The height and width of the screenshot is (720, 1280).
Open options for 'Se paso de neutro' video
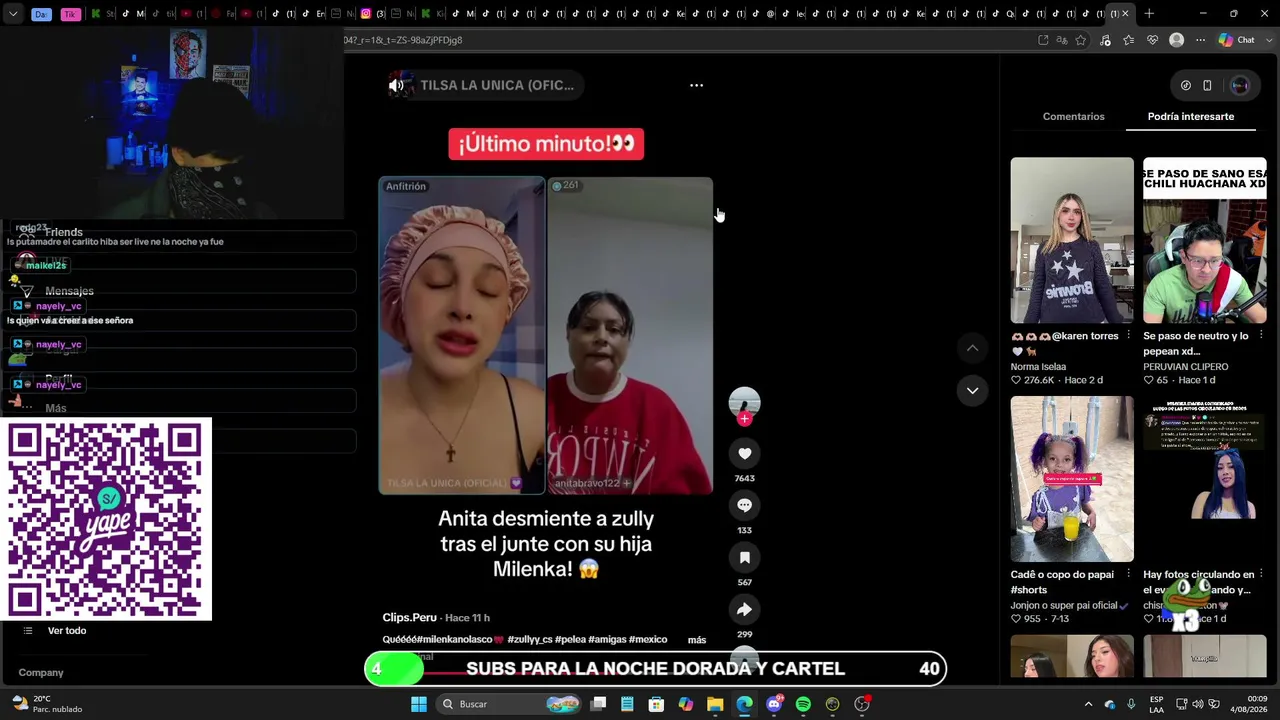pos(1261,336)
